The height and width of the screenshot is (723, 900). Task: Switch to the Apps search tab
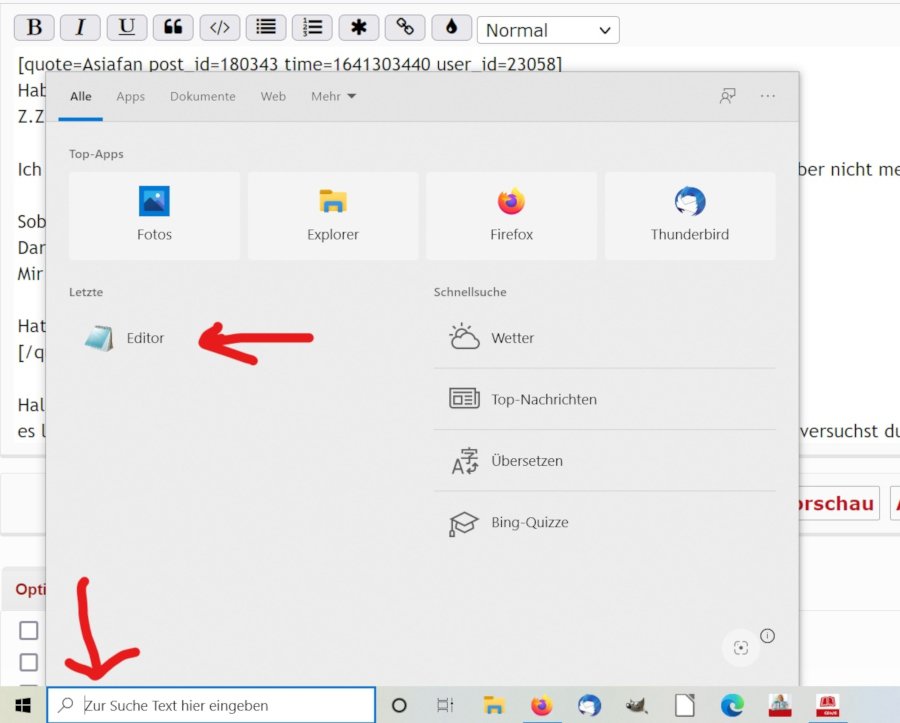point(130,96)
